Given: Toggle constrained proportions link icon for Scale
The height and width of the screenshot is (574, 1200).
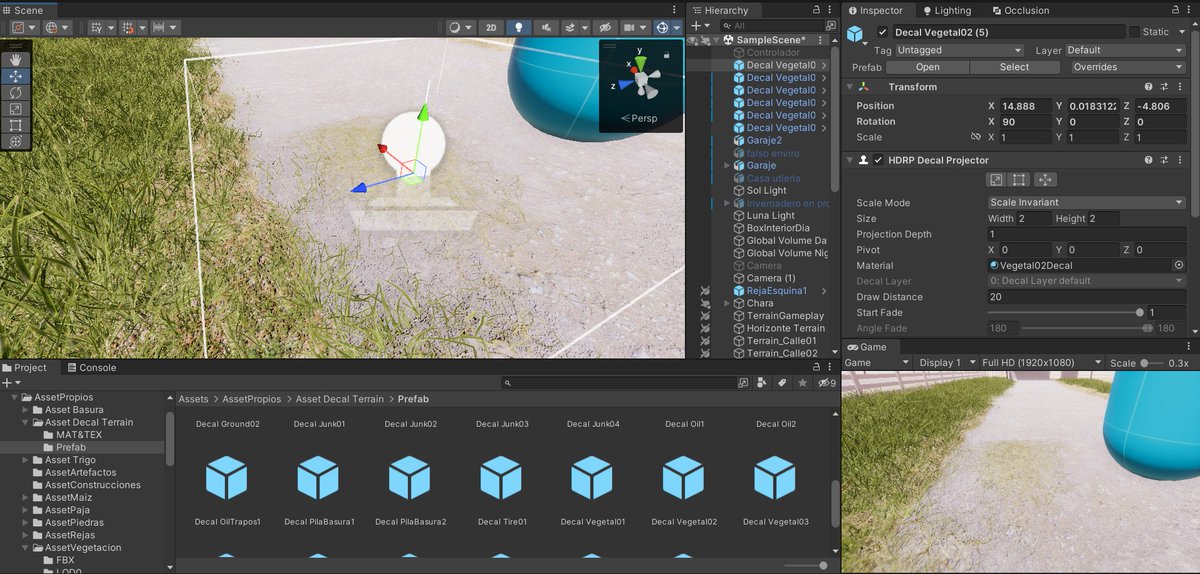Looking at the screenshot, I should click(975, 137).
